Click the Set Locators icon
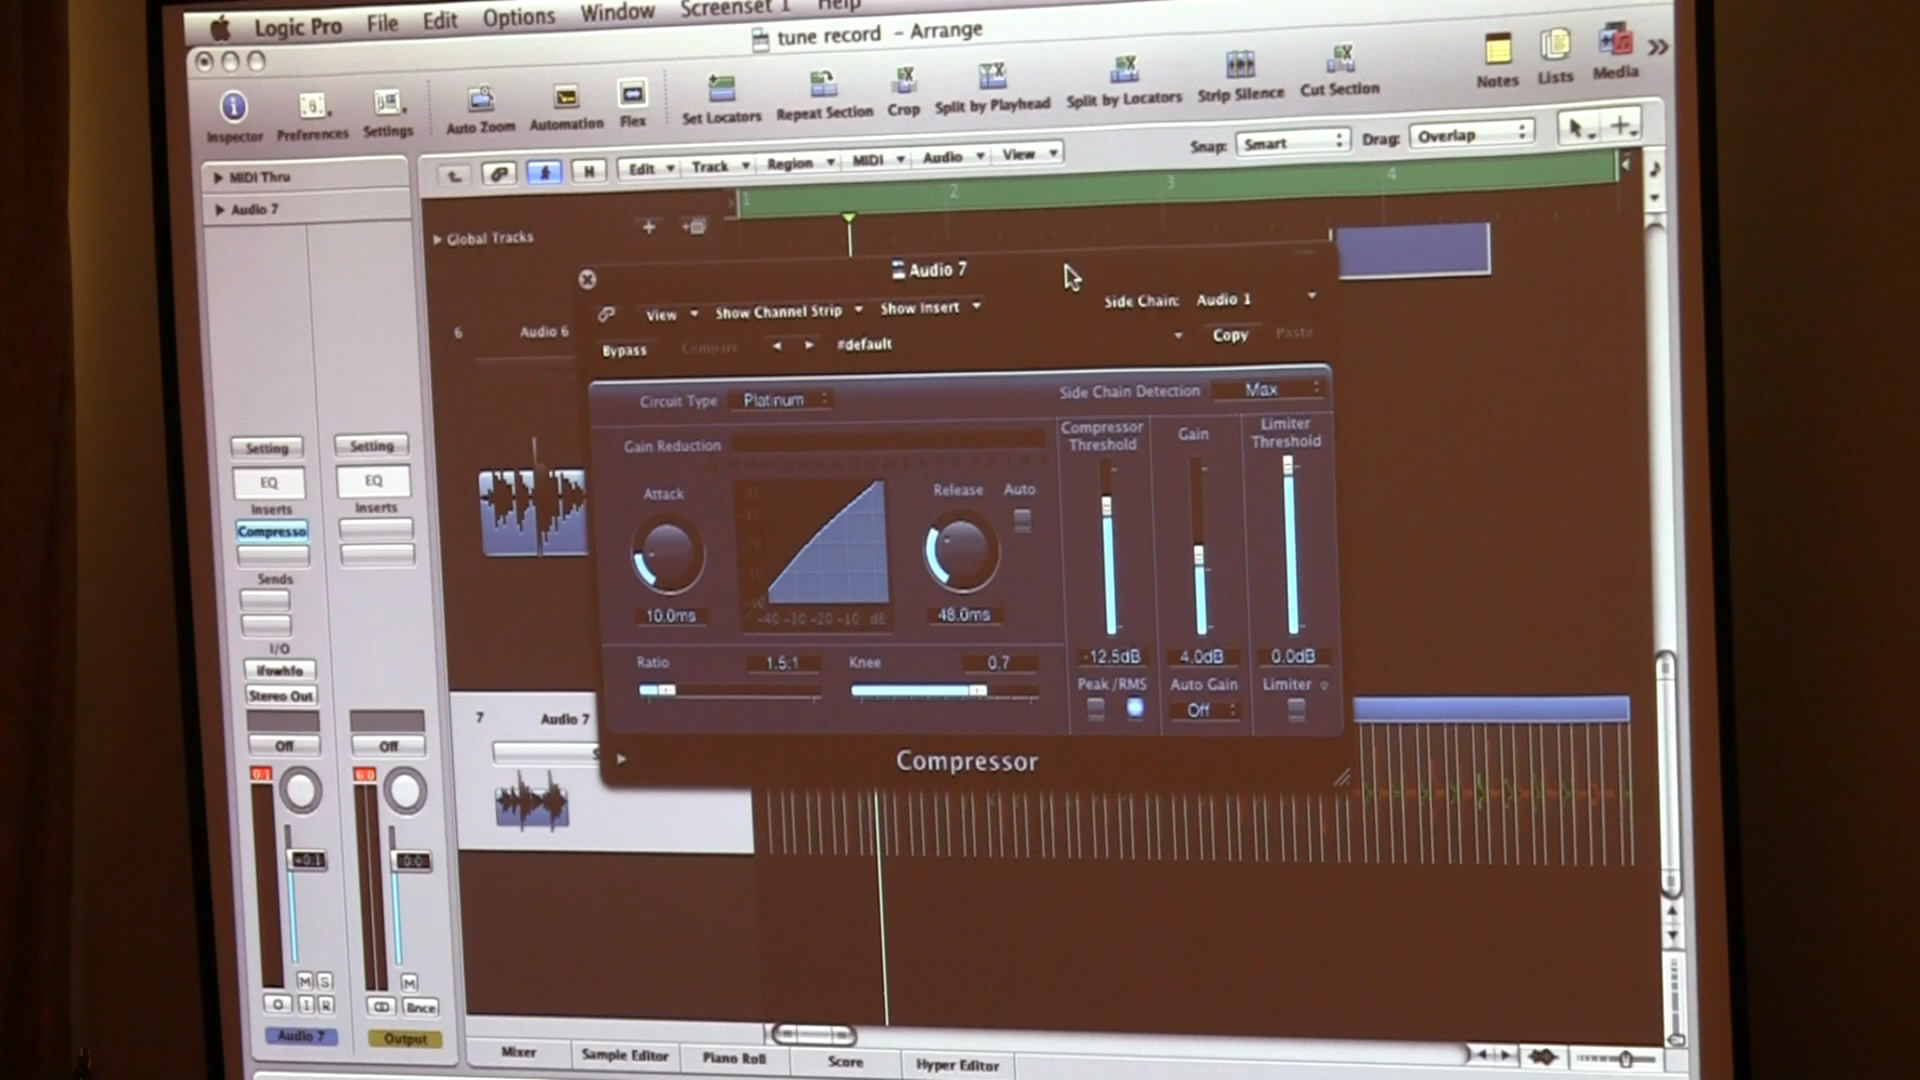 [721, 90]
